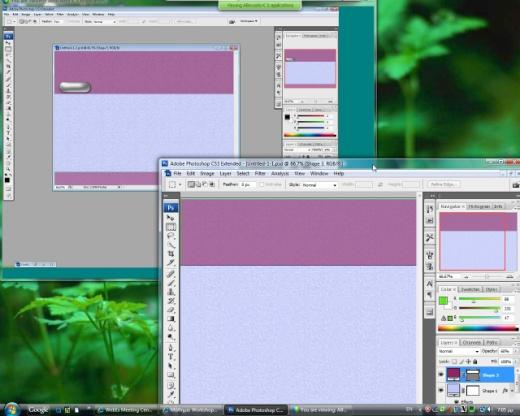Open the tool preset picker arrow

(180, 185)
